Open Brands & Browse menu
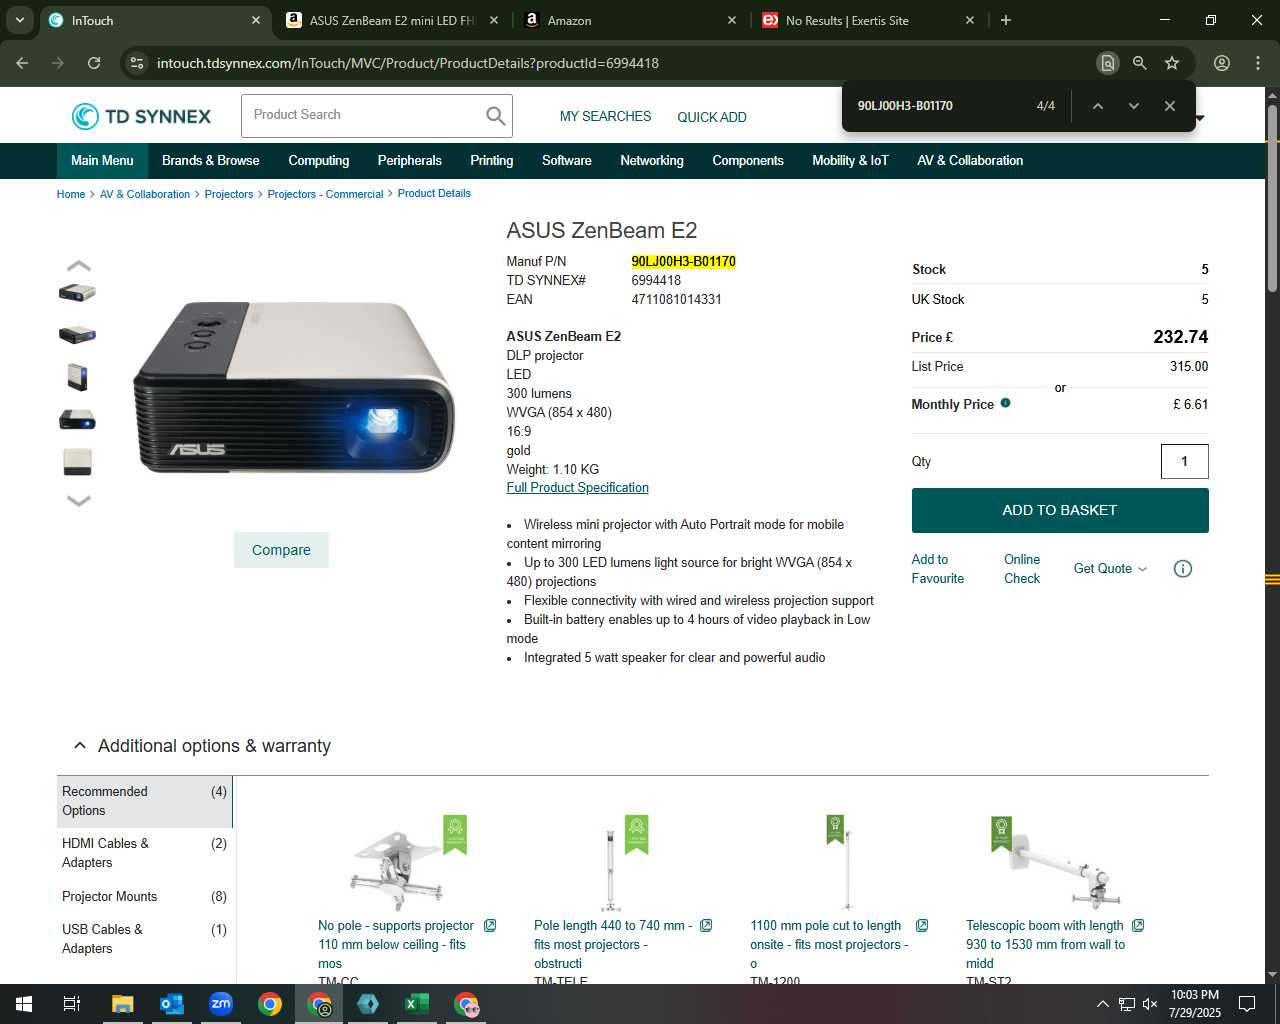Screen dimensions: 1280x1024 [x=210, y=161]
